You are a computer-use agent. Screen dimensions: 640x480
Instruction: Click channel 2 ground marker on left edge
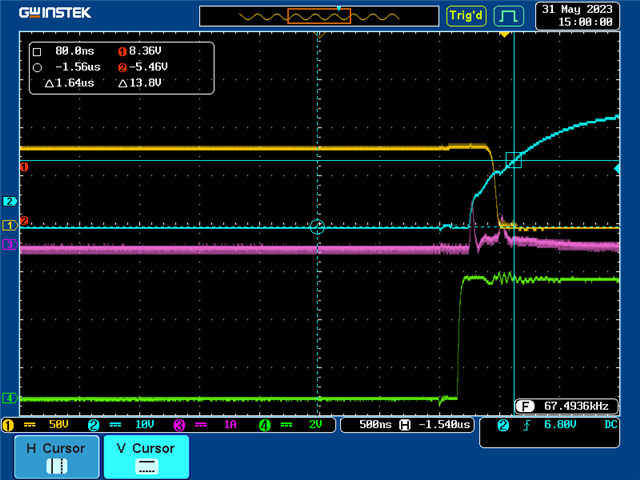click(10, 201)
